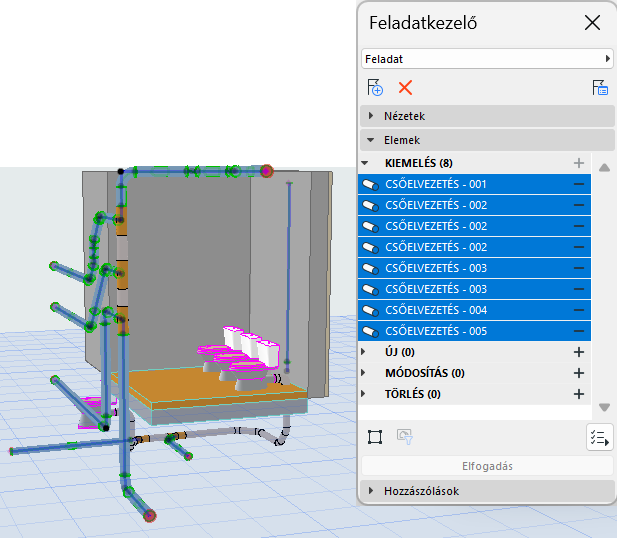Add elements to MÓDOSÍTÁS (0) with plus
The image size is (617, 538).
(578, 373)
